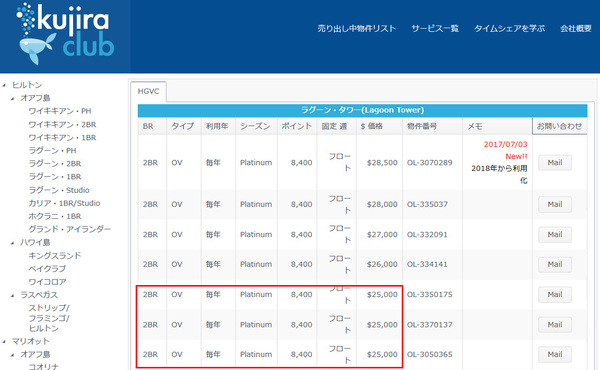The height and width of the screenshot is (370, 600).
Task: Click the メモ column header
Action: coord(497,126)
